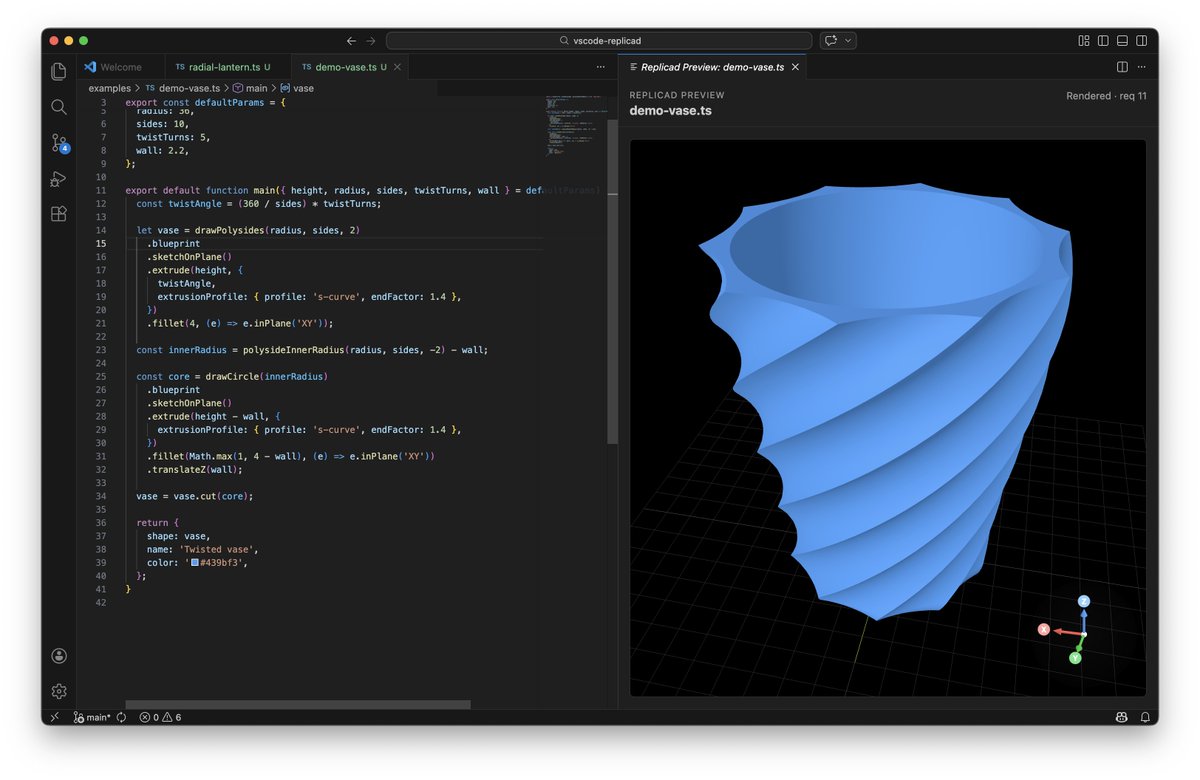Screen dimensions: 1200x780
Task: Click 'polysideInnerRadius' call on line 23
Action: click(292, 350)
